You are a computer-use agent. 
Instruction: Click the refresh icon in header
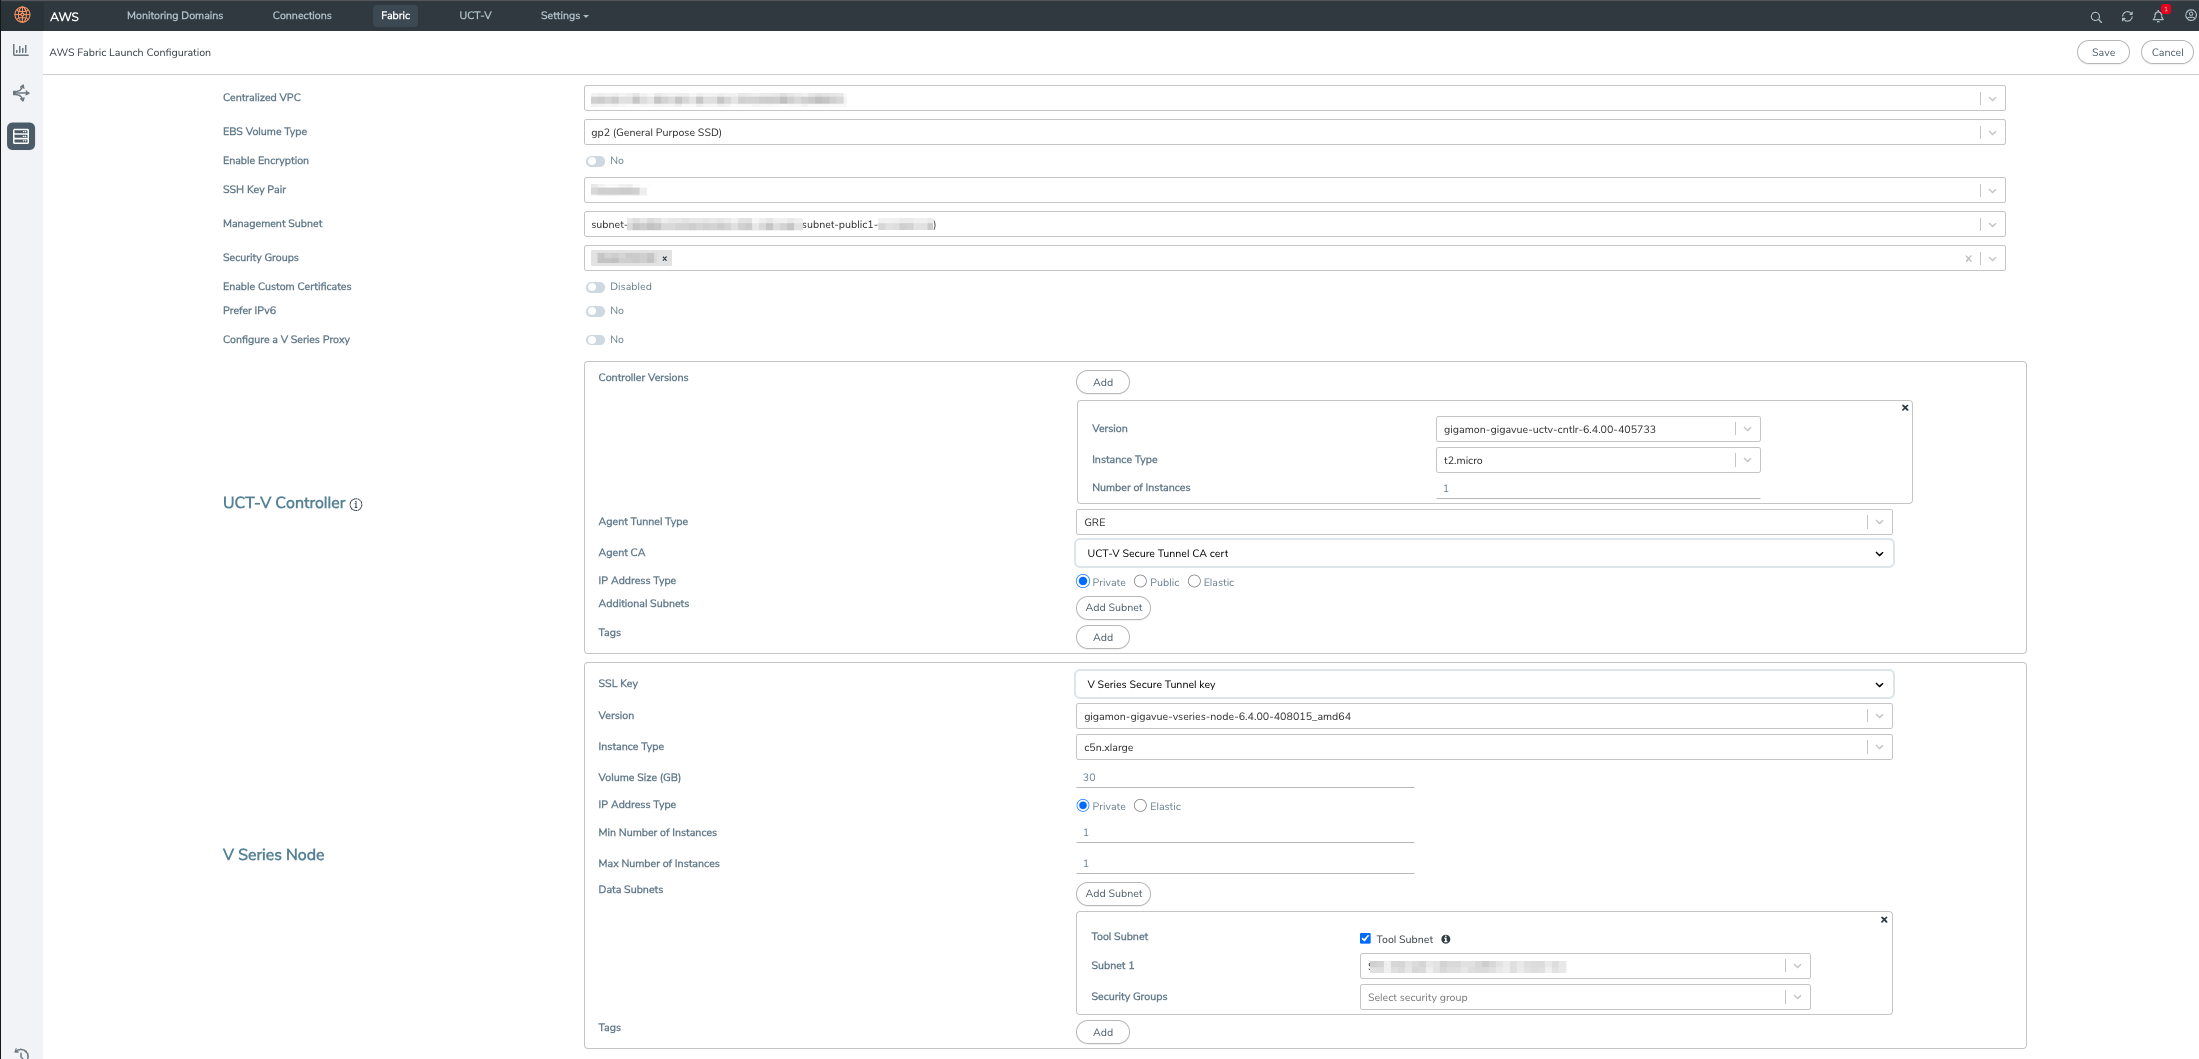pos(2127,17)
